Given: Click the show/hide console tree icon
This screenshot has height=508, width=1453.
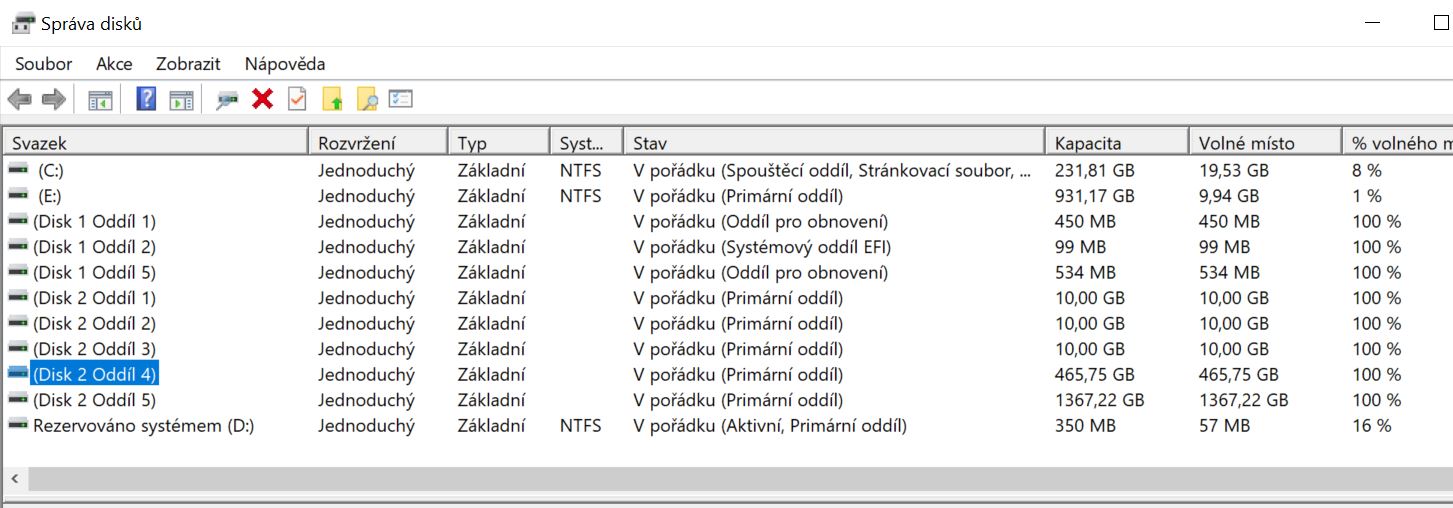Looking at the screenshot, I should (x=100, y=99).
